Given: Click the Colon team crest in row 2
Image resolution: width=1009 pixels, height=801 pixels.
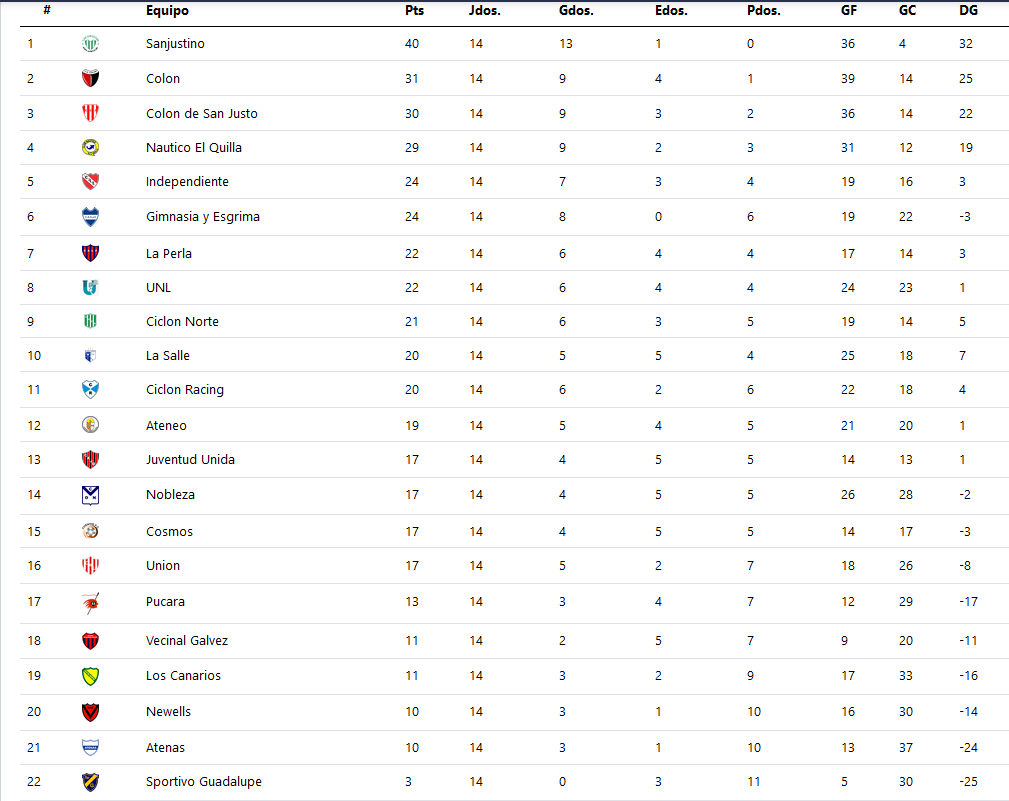Looking at the screenshot, I should pos(90,78).
